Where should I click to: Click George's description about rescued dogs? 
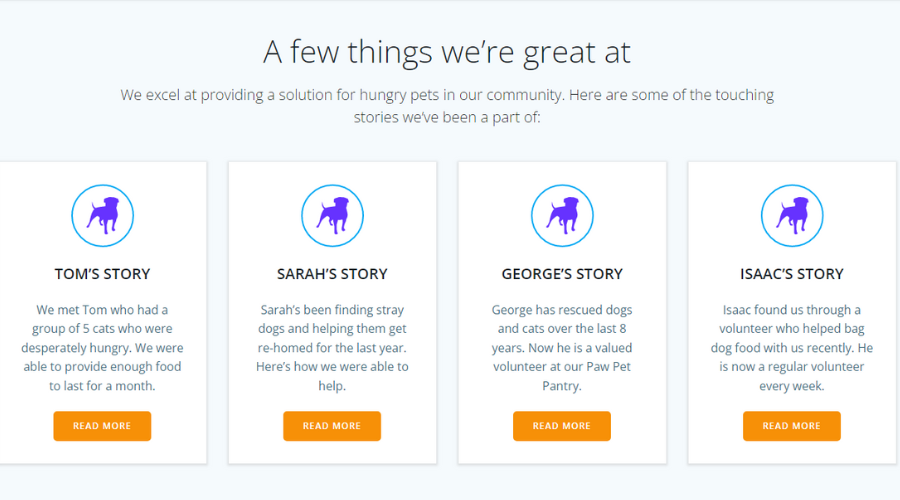[562, 348]
